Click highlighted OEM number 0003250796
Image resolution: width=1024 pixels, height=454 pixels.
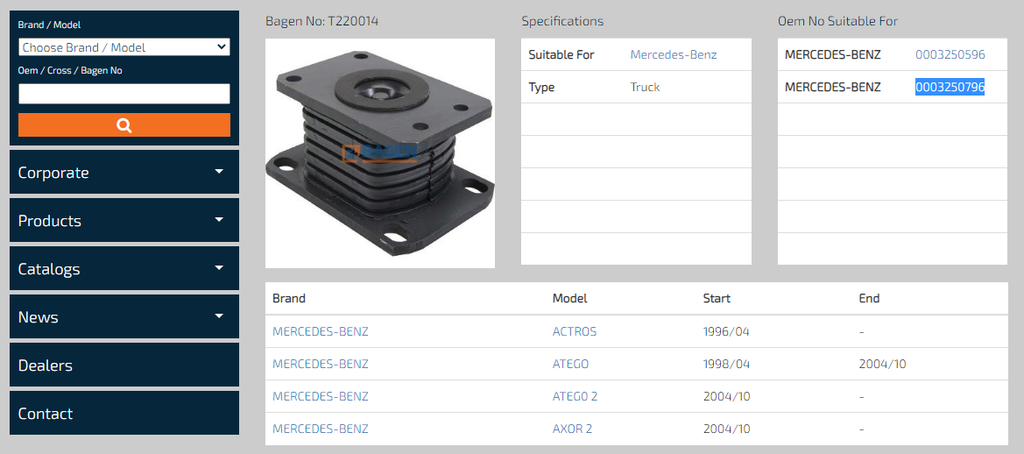tap(950, 87)
